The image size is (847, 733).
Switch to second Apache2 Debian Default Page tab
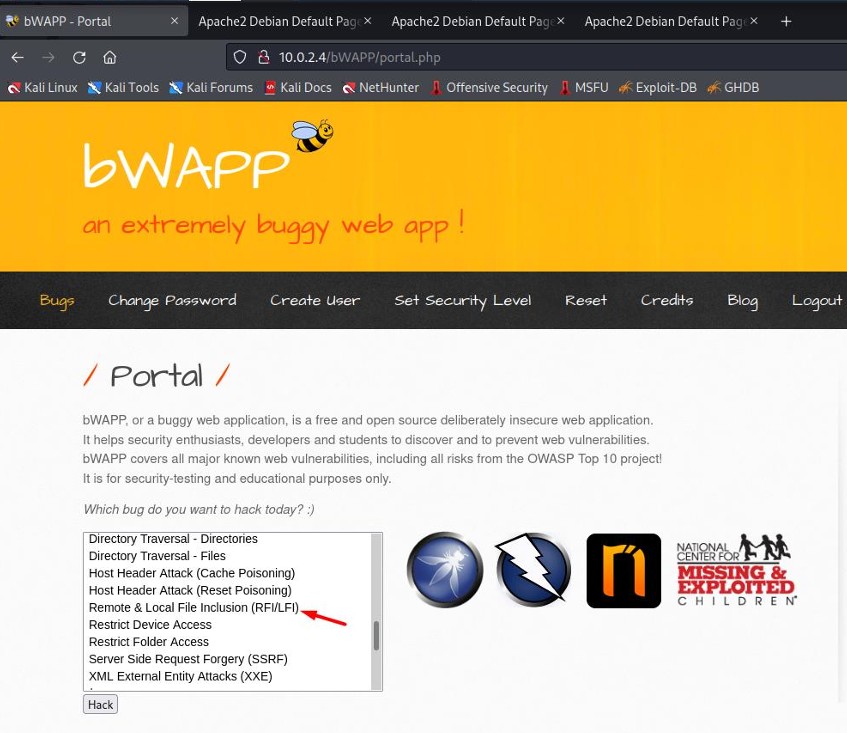point(478,21)
